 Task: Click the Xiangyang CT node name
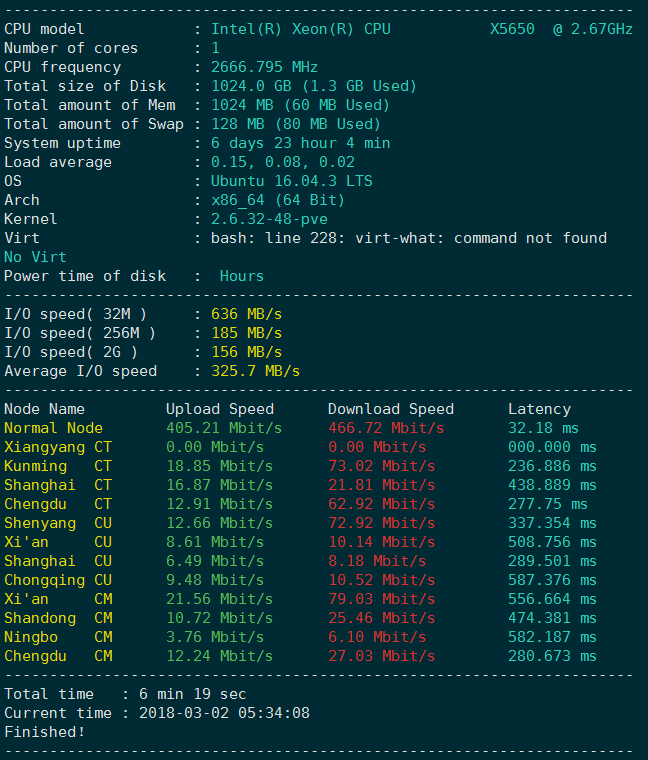pyautogui.click(x=58, y=447)
